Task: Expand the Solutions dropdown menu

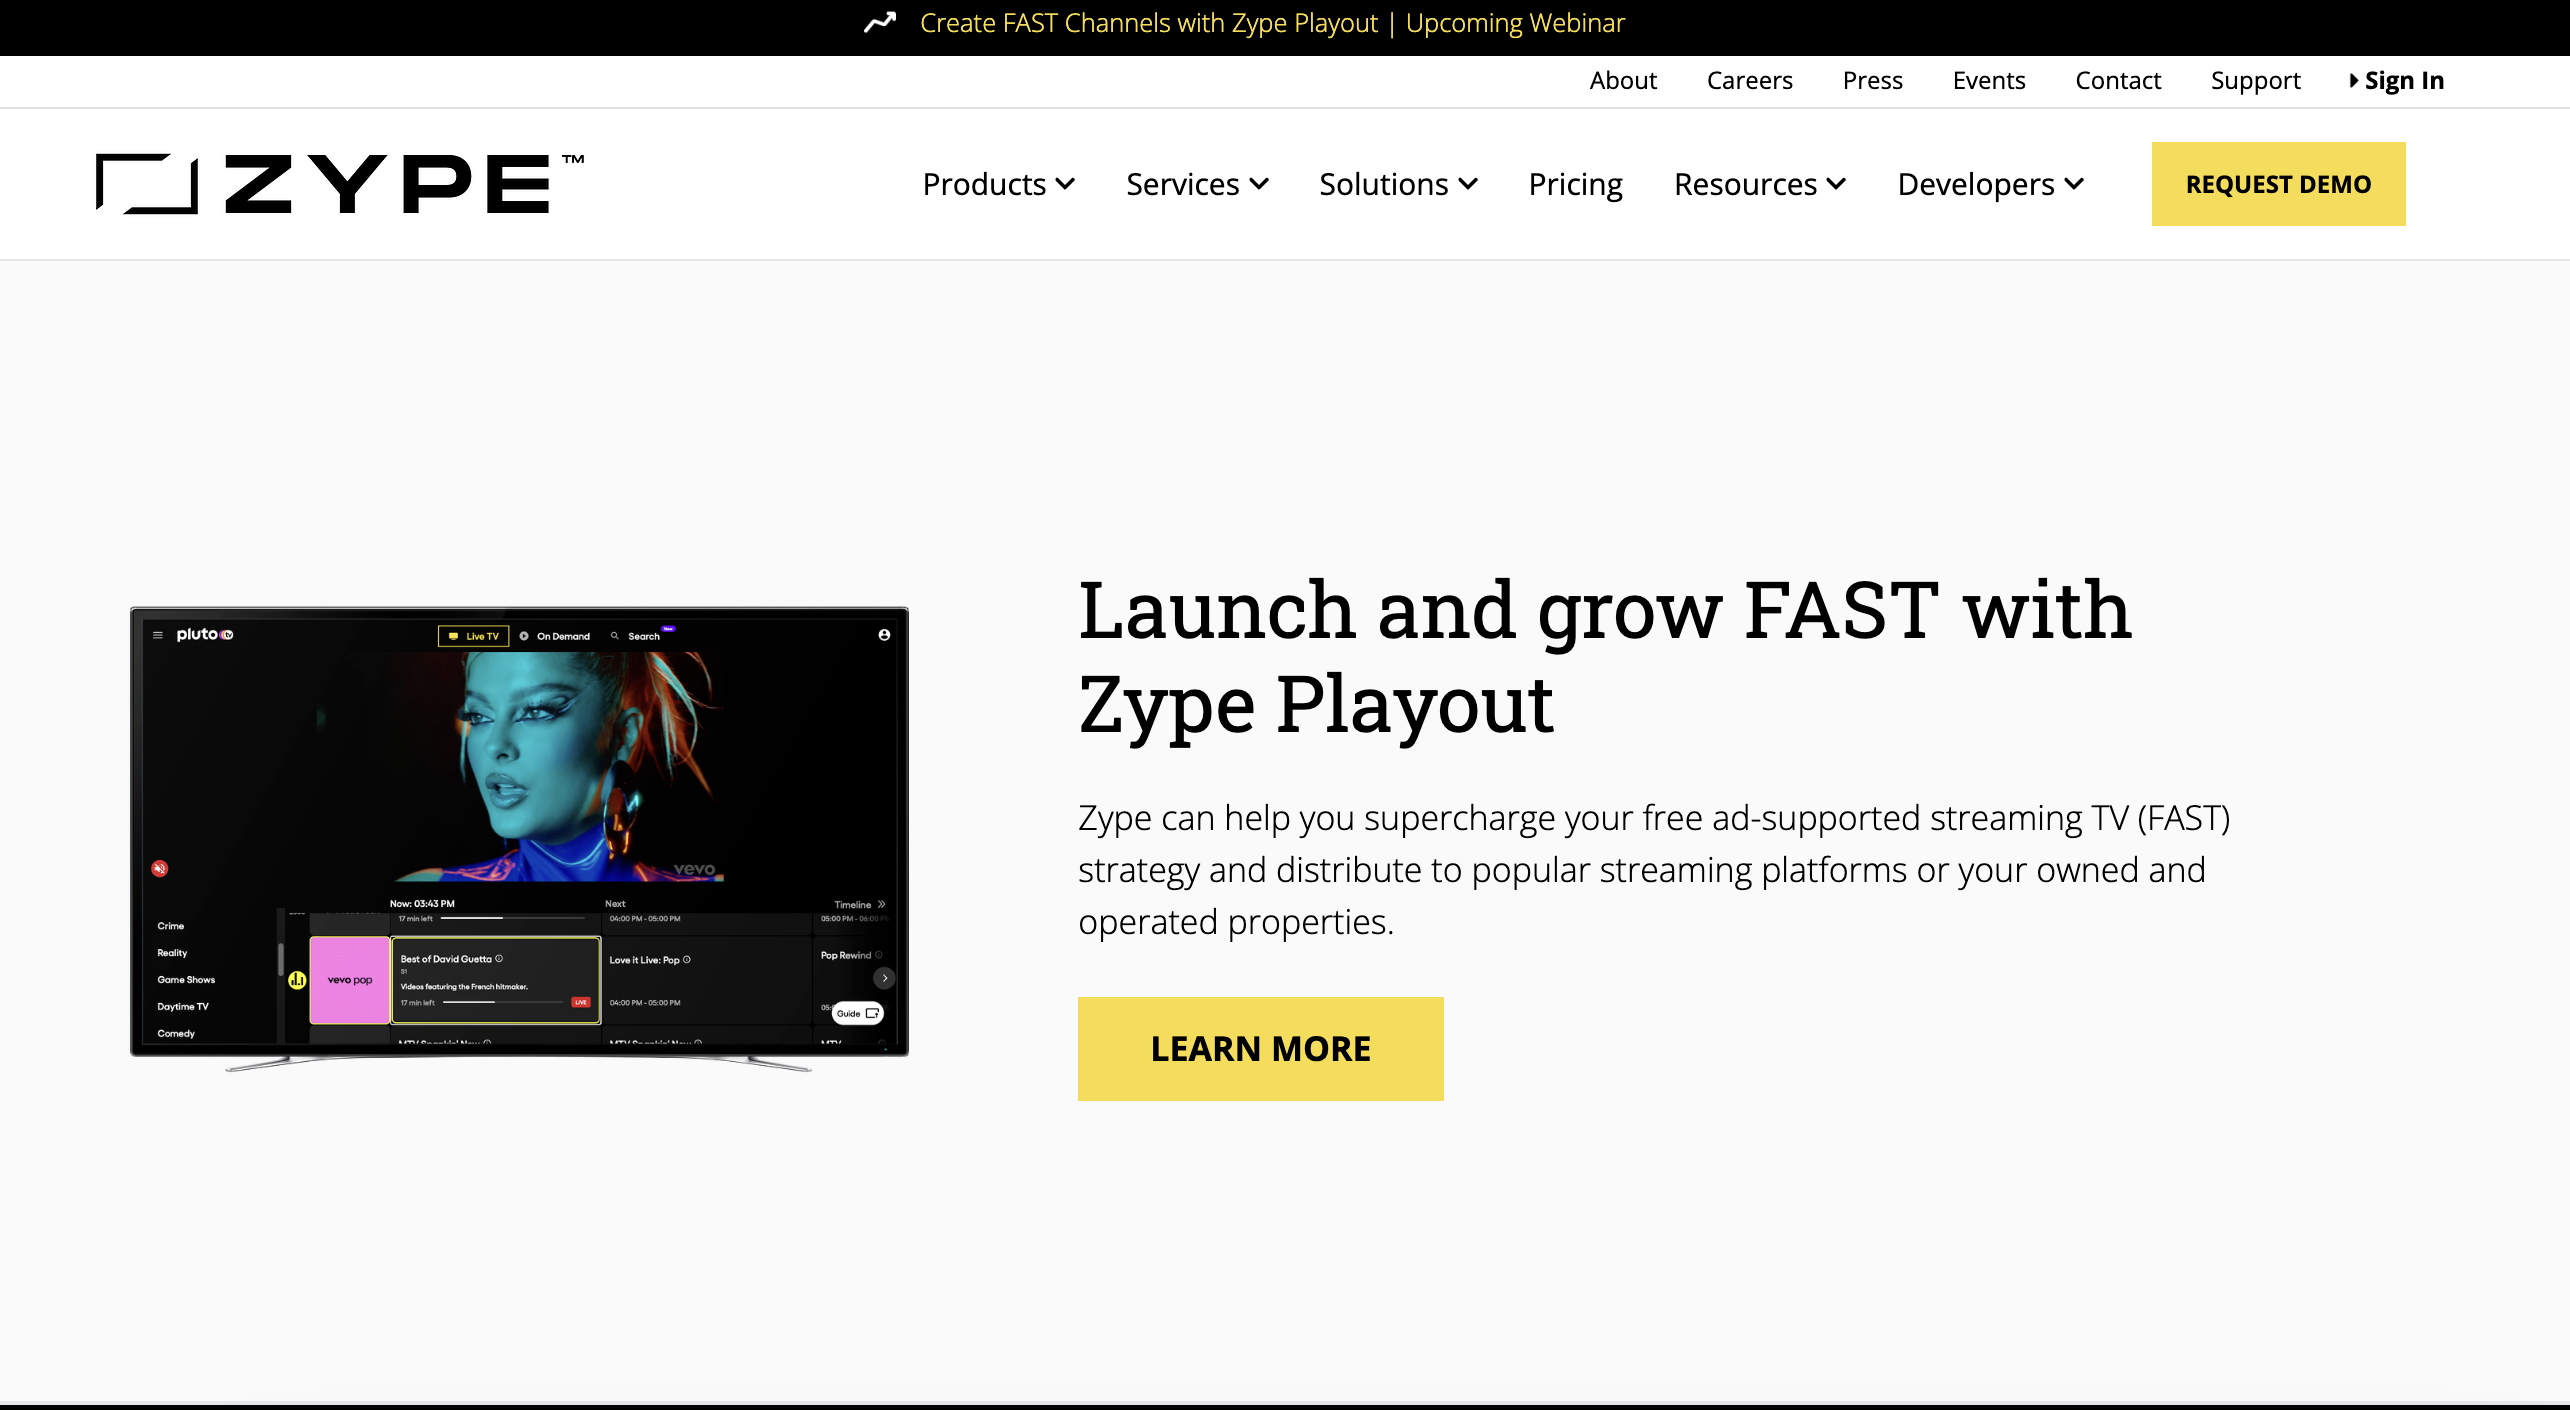Action: point(1398,184)
